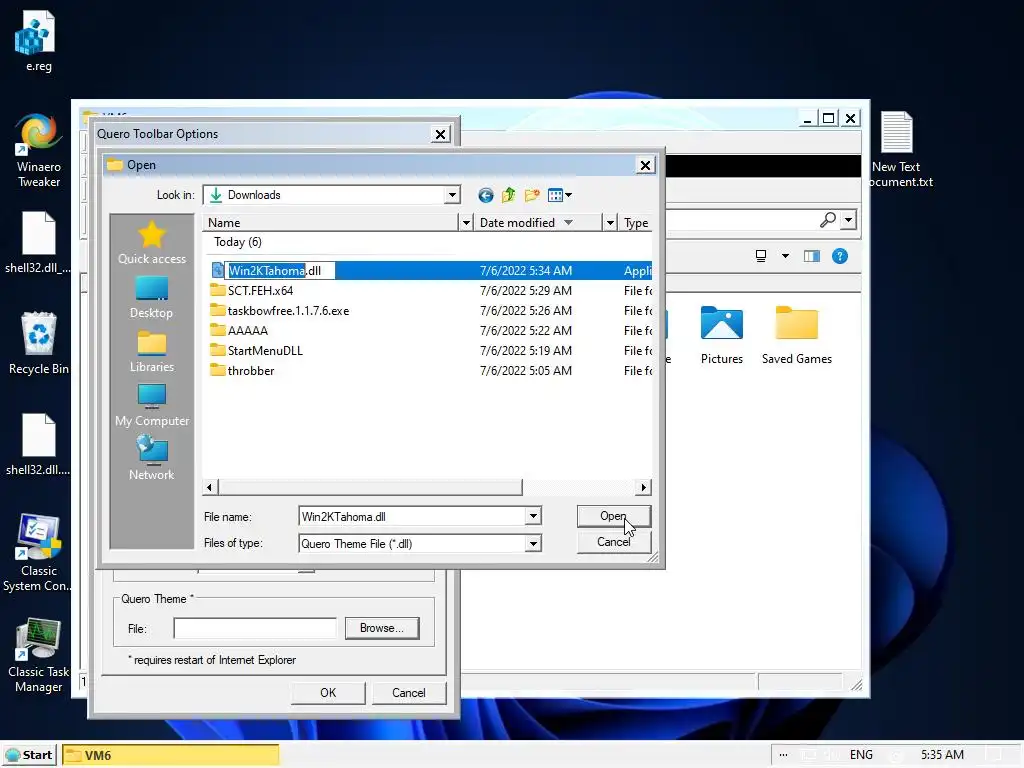1024x768 pixels.
Task: Expand Files of type dropdown
Action: [x=534, y=543]
